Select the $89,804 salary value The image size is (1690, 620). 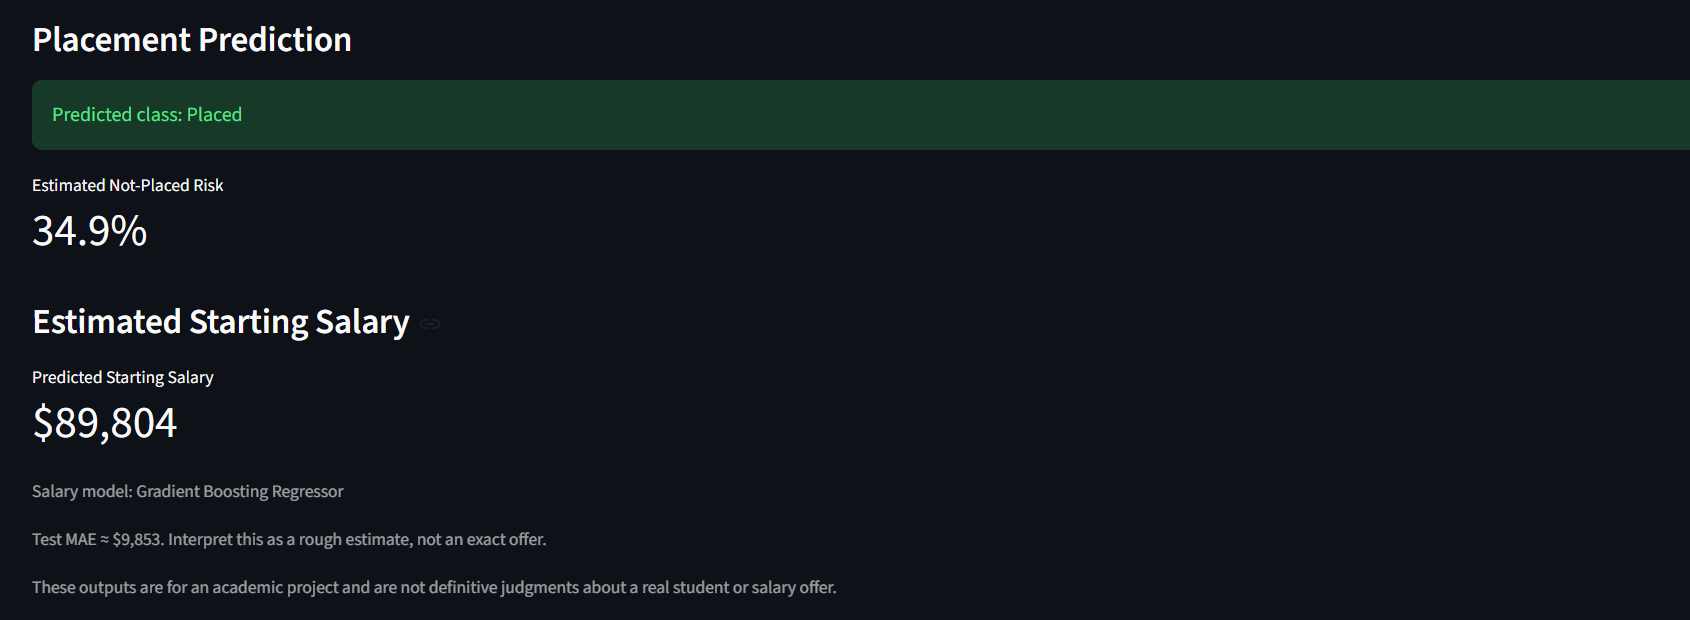coord(105,423)
